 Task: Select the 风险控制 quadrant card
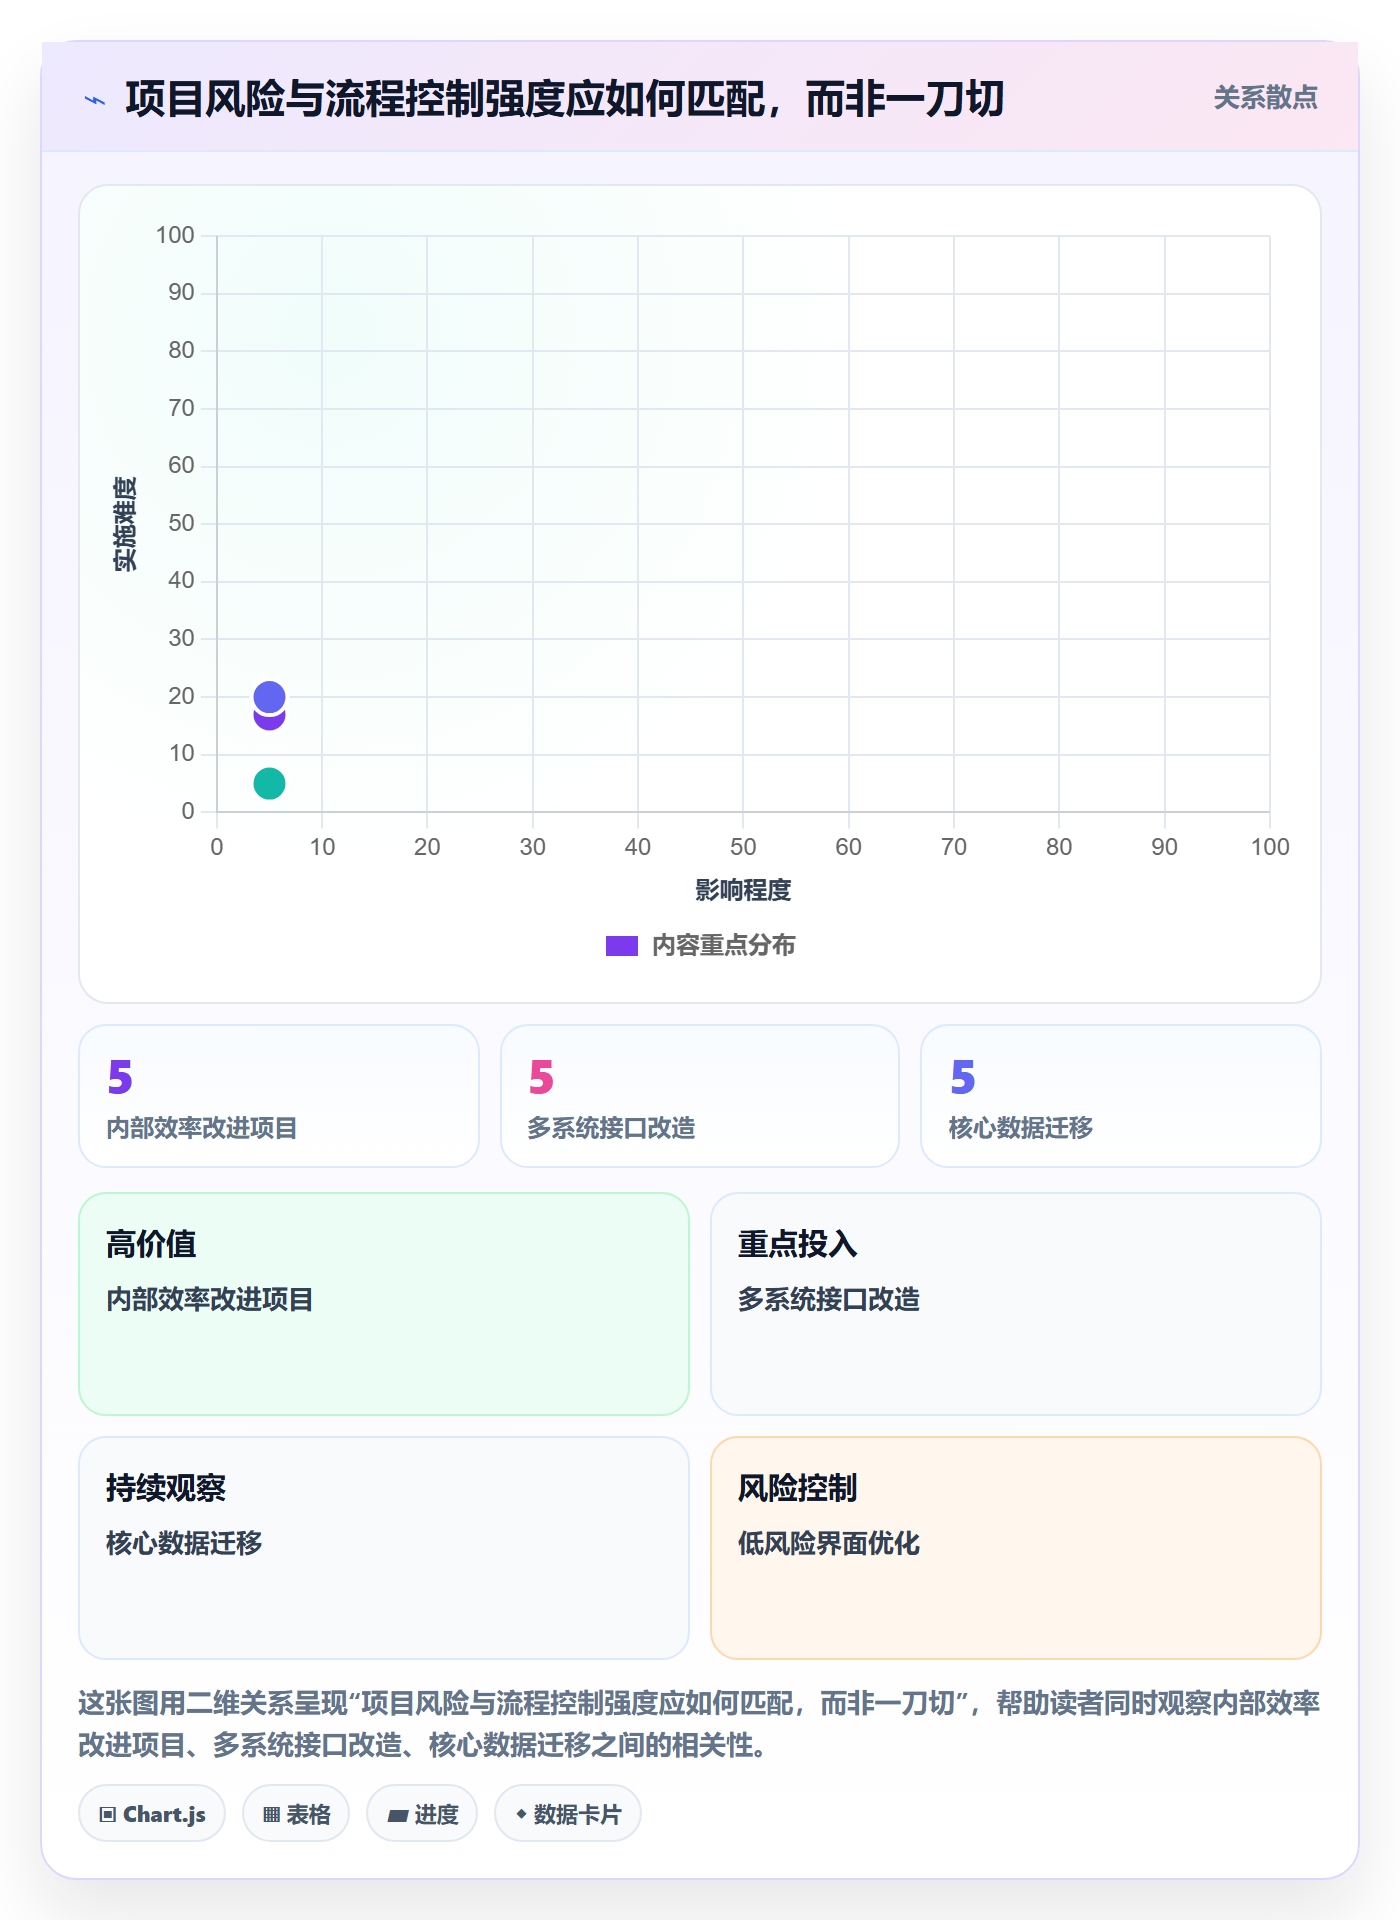[1016, 1548]
